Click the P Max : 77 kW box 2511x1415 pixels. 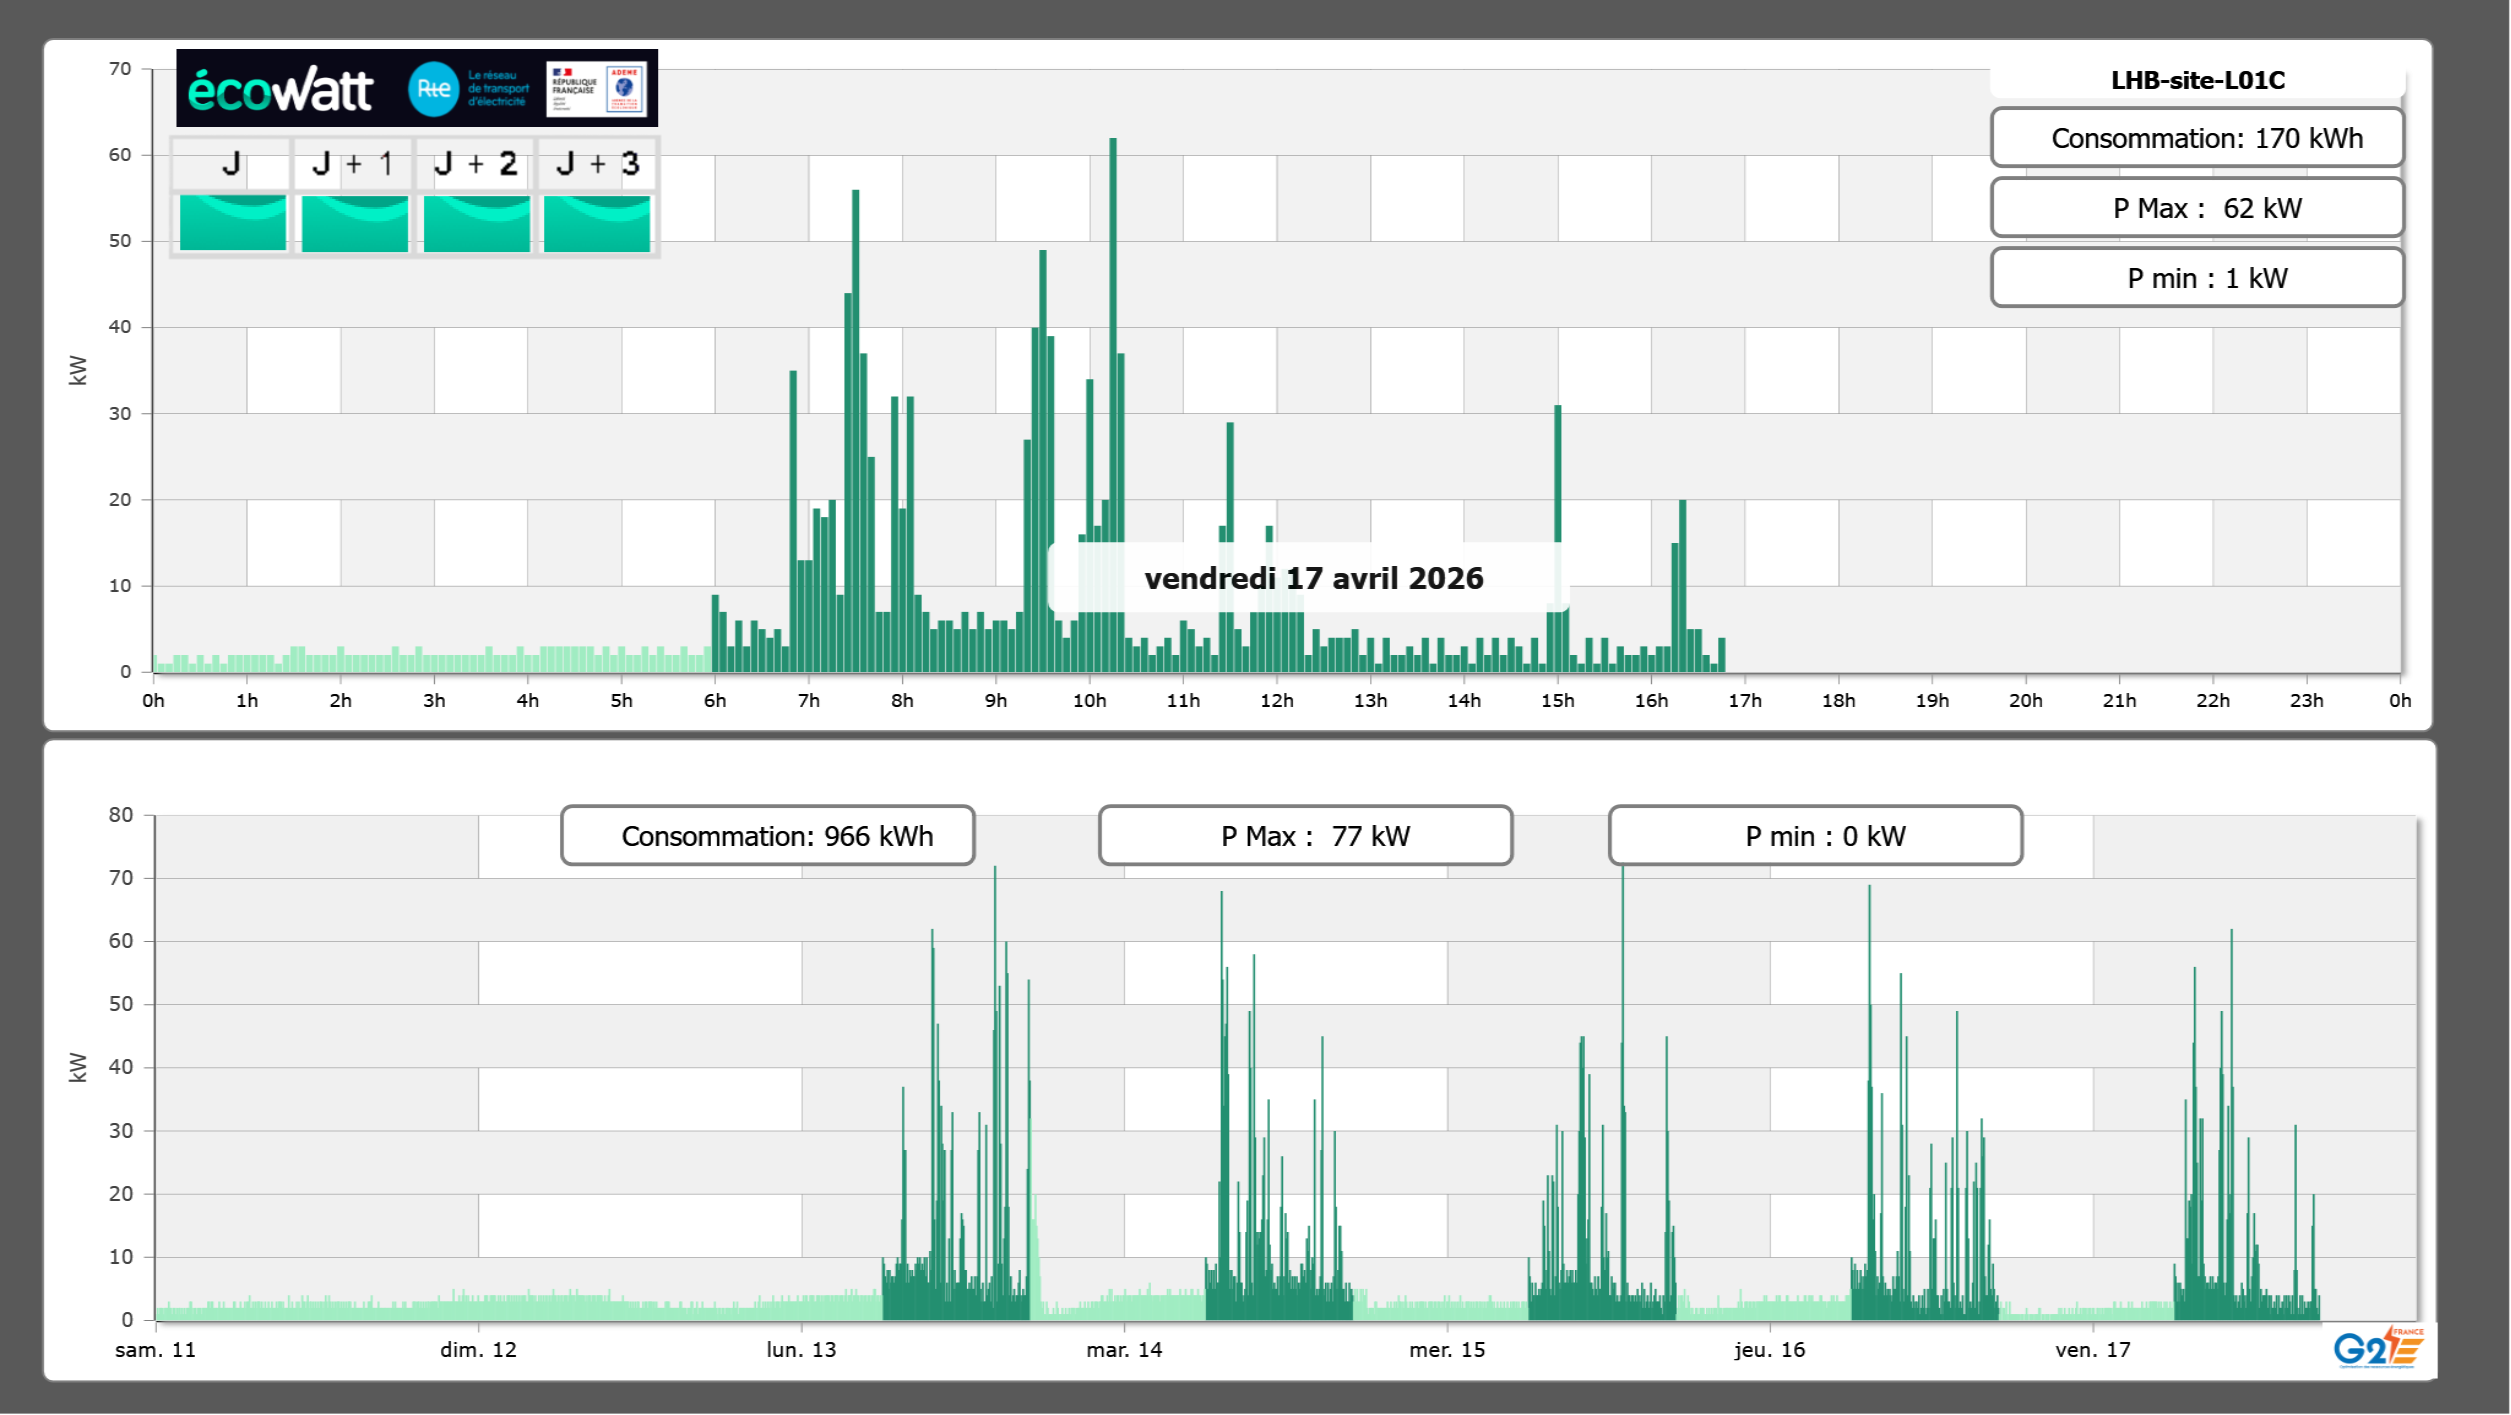click(x=1305, y=836)
